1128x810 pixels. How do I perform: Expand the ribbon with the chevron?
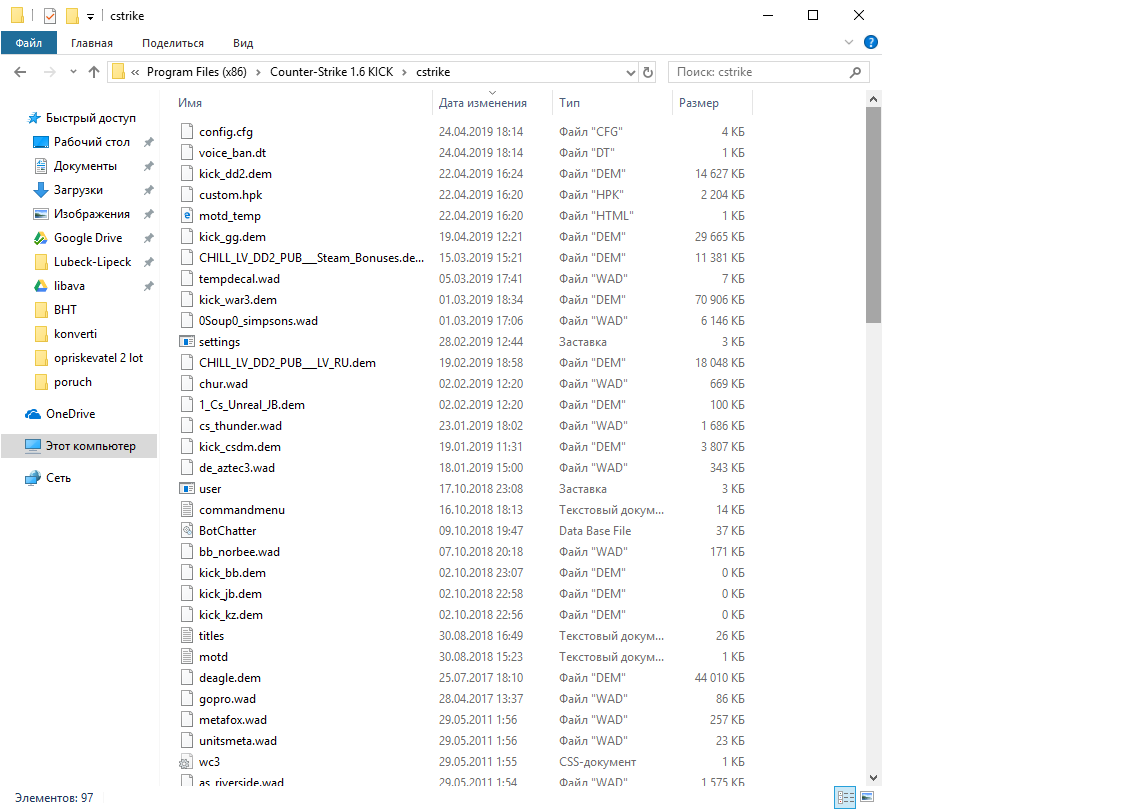(x=849, y=42)
